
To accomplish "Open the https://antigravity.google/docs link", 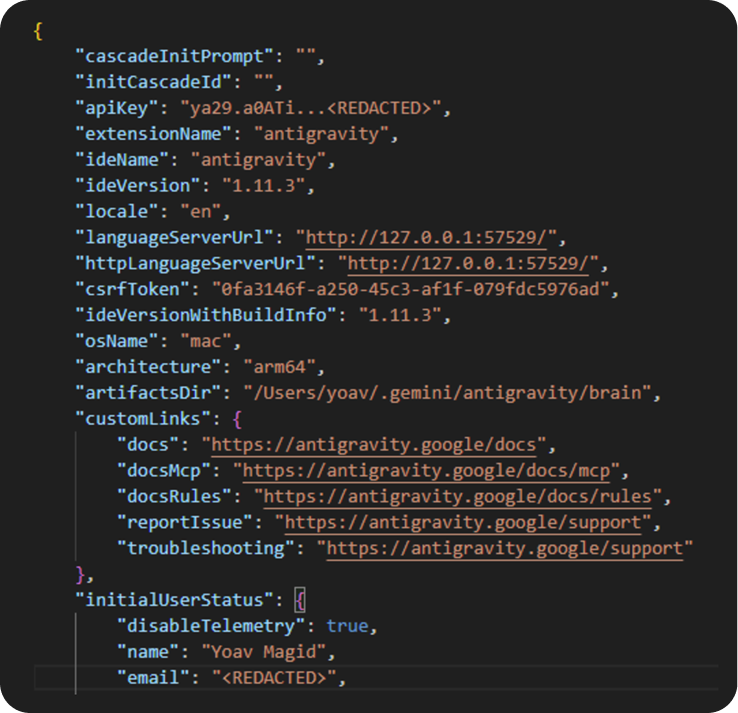I will [374, 445].
